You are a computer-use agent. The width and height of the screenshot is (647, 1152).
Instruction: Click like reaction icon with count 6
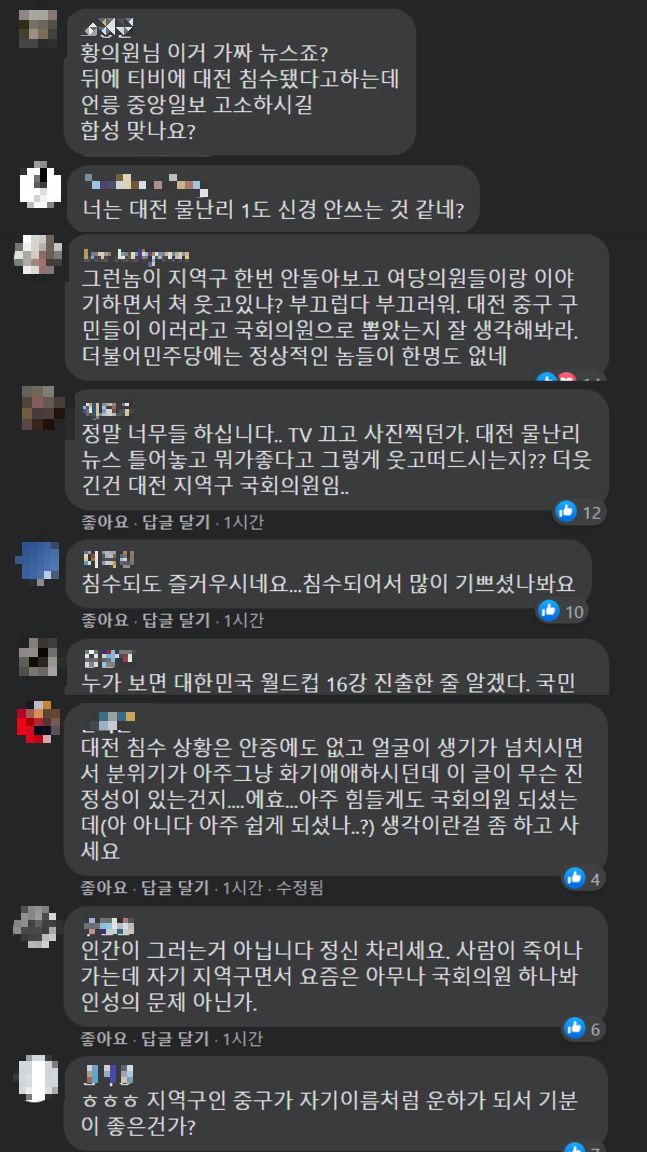(x=574, y=1028)
